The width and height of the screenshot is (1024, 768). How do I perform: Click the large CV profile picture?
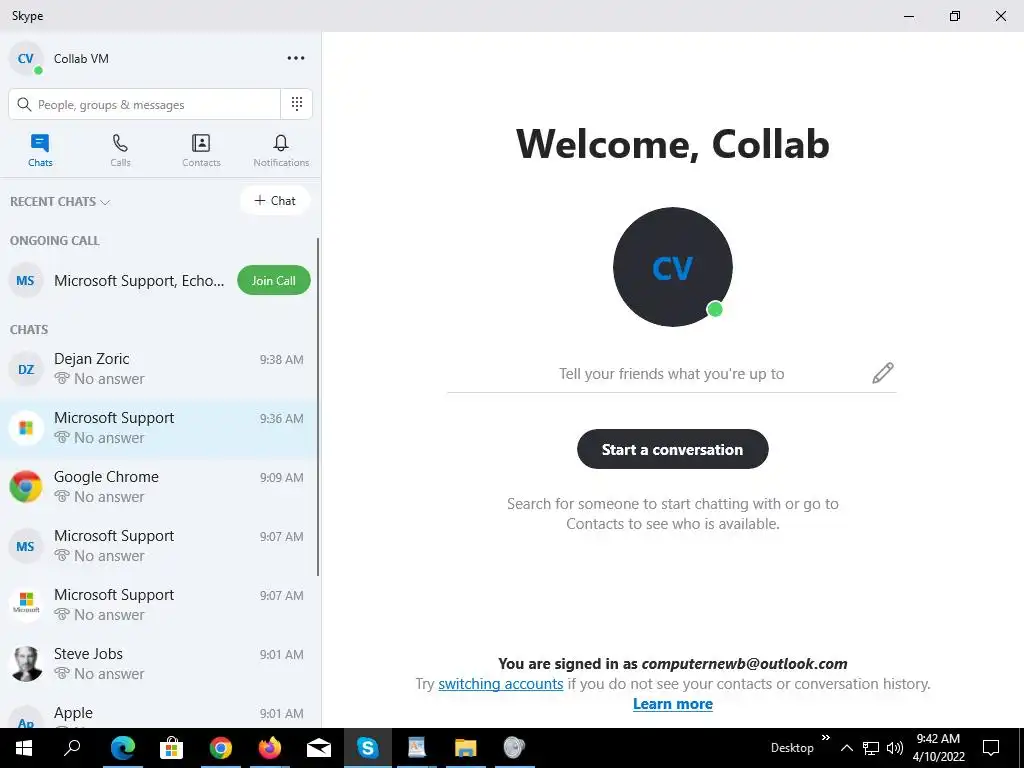[x=673, y=267]
